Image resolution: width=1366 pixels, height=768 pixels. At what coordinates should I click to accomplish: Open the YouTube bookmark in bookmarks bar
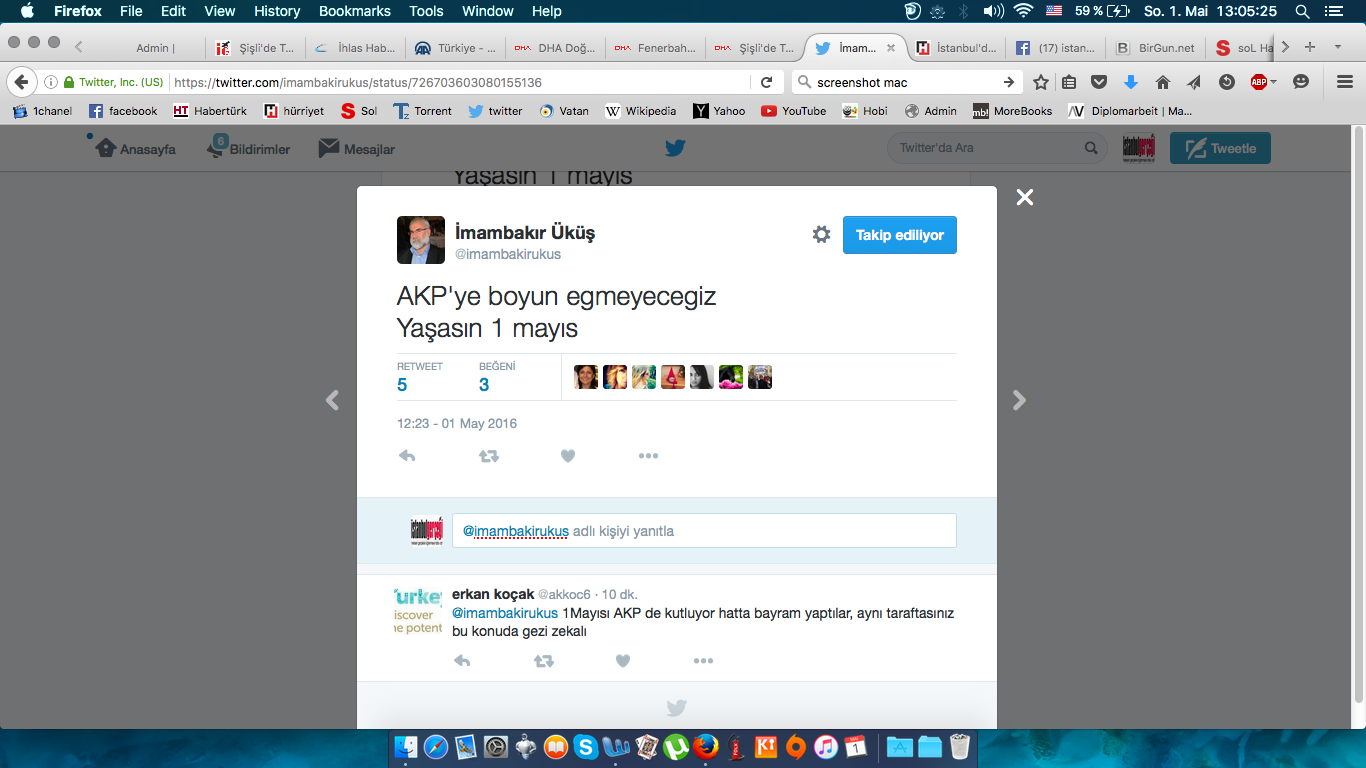click(x=794, y=111)
